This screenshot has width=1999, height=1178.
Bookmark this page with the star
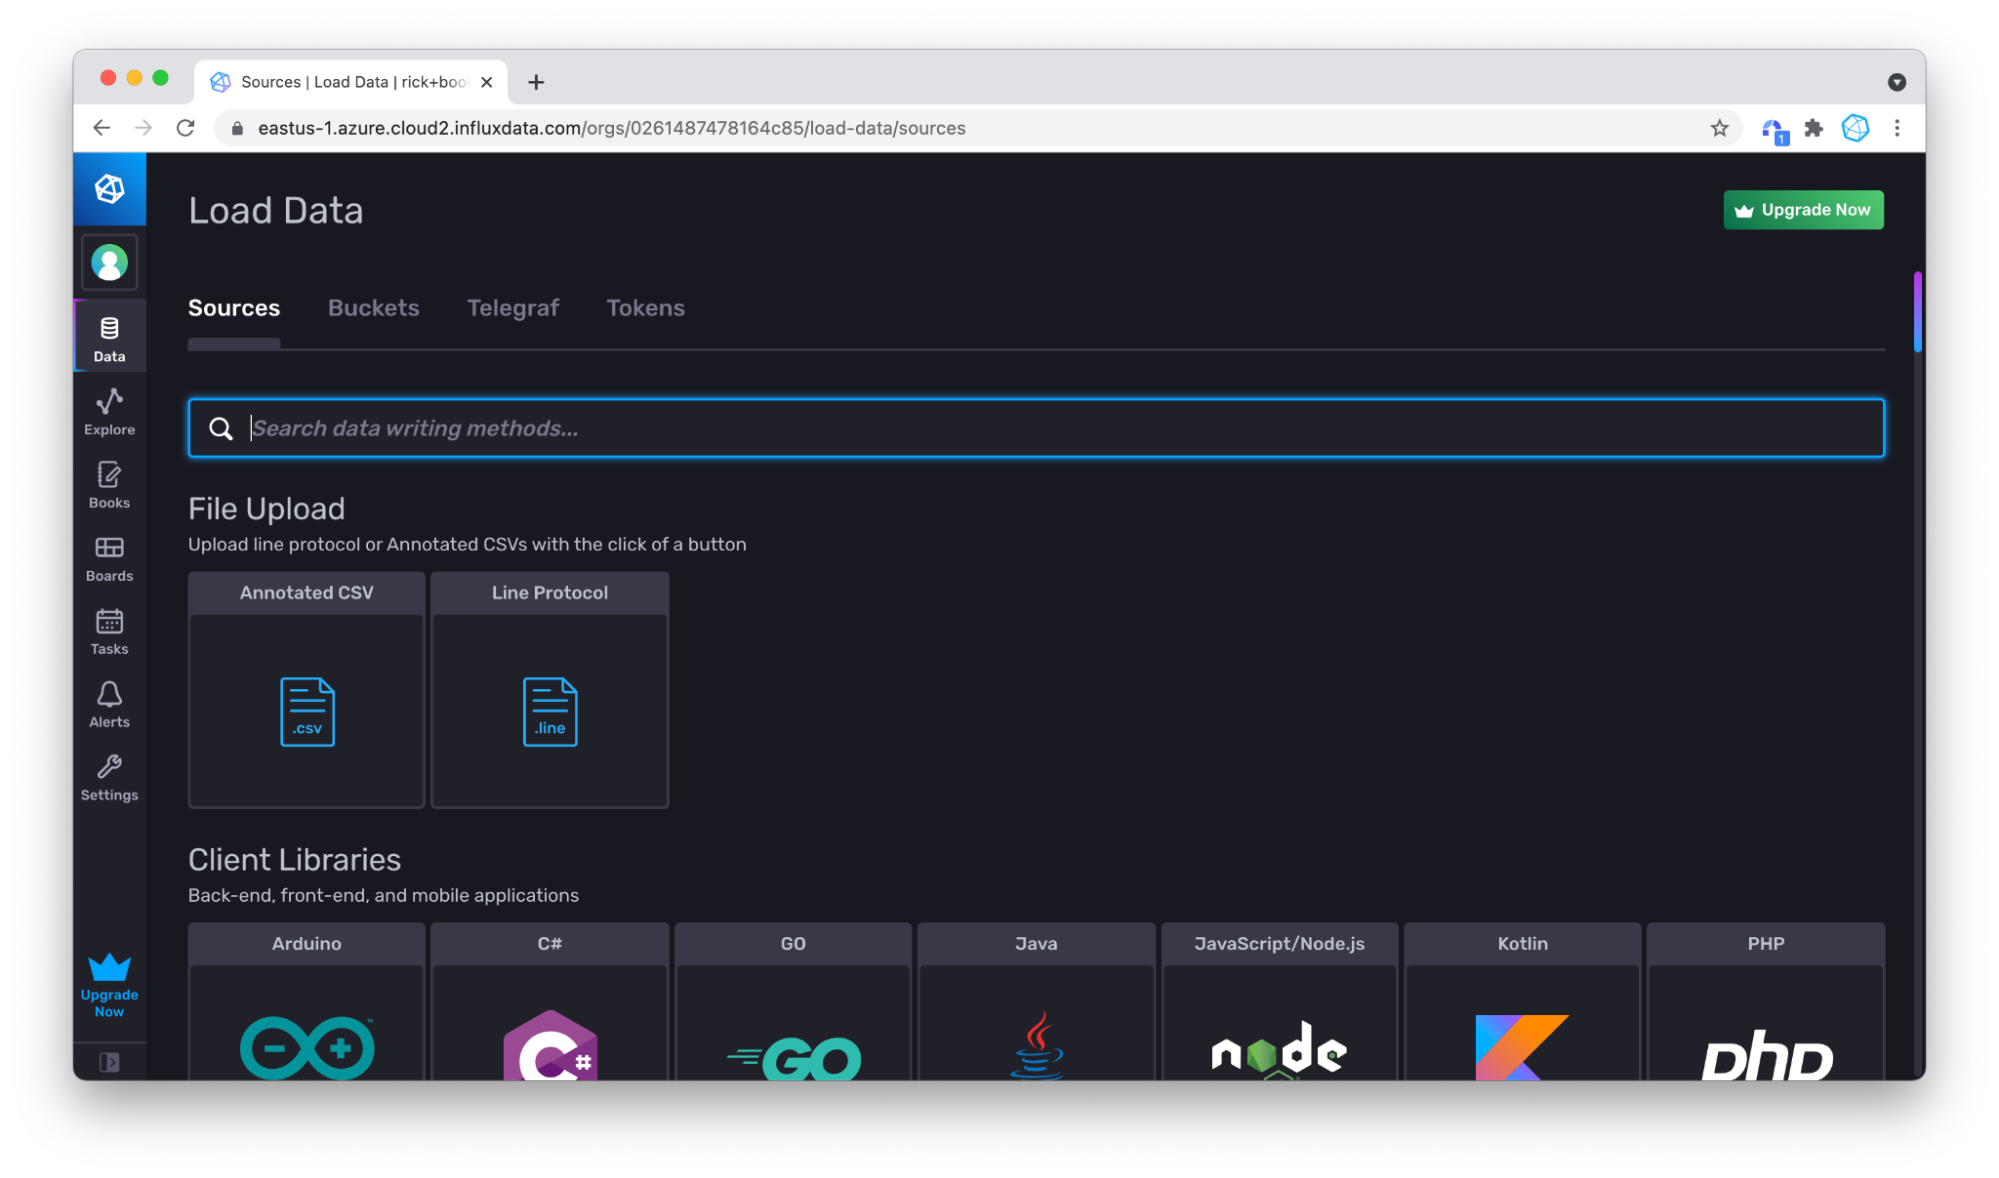pos(1719,128)
